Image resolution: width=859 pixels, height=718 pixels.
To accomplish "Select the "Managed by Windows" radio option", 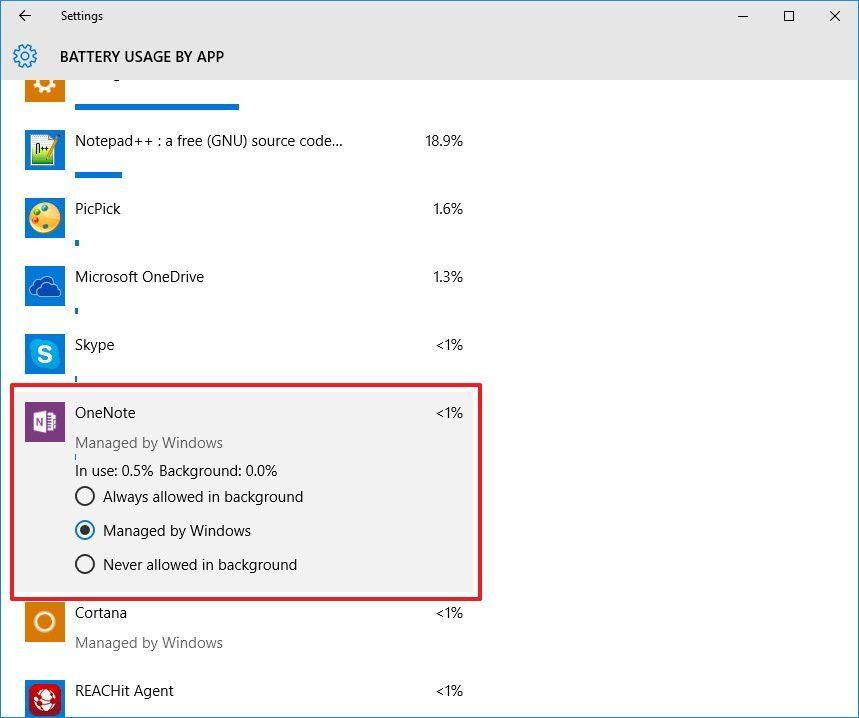I will click(x=85, y=530).
